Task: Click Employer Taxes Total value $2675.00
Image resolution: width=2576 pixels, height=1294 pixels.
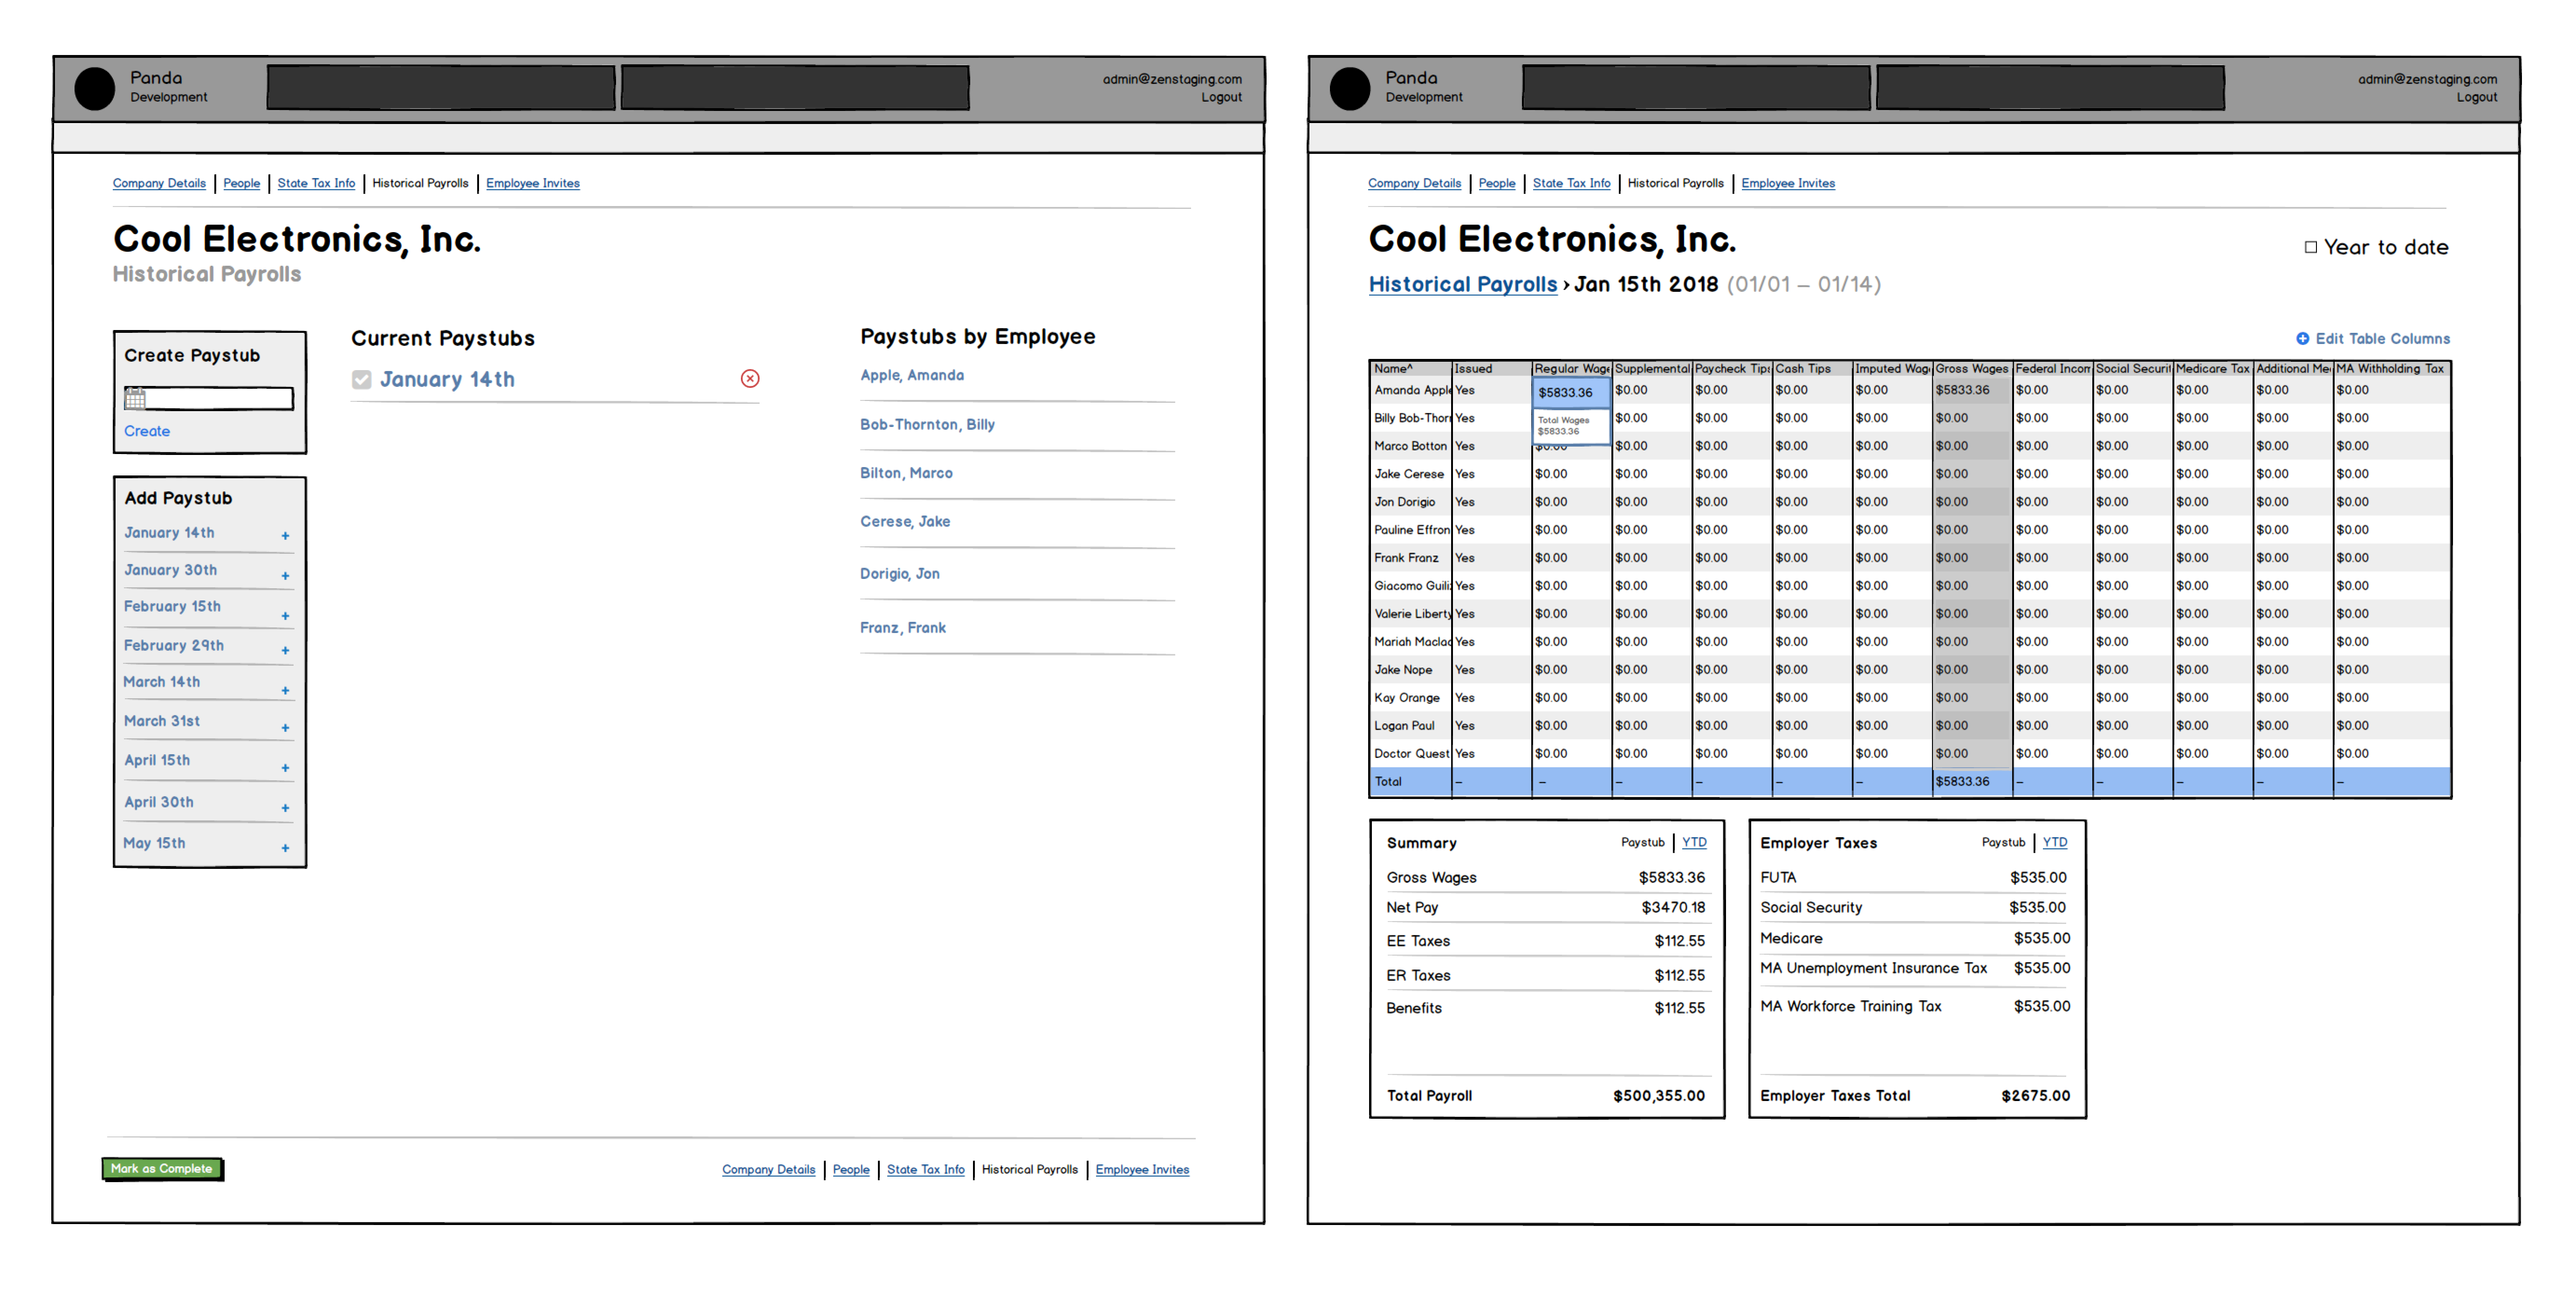Action: pos(2036,1096)
